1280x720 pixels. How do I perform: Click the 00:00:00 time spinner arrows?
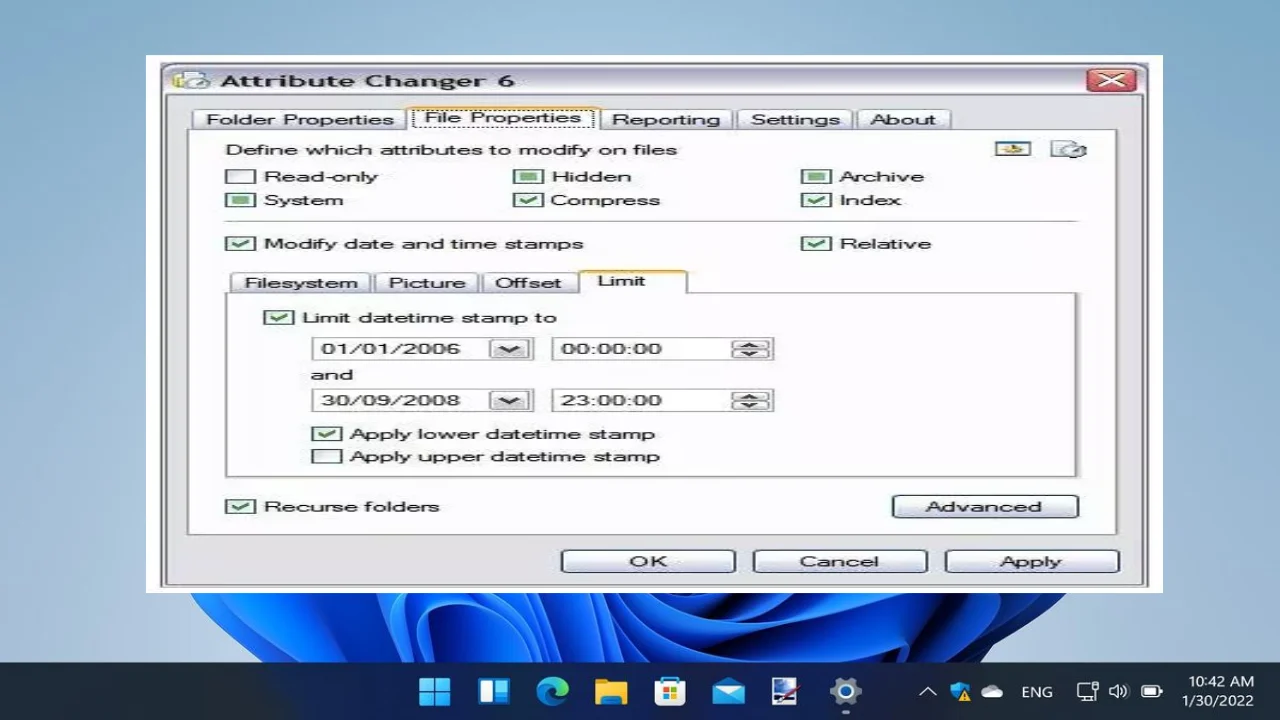(x=750, y=349)
